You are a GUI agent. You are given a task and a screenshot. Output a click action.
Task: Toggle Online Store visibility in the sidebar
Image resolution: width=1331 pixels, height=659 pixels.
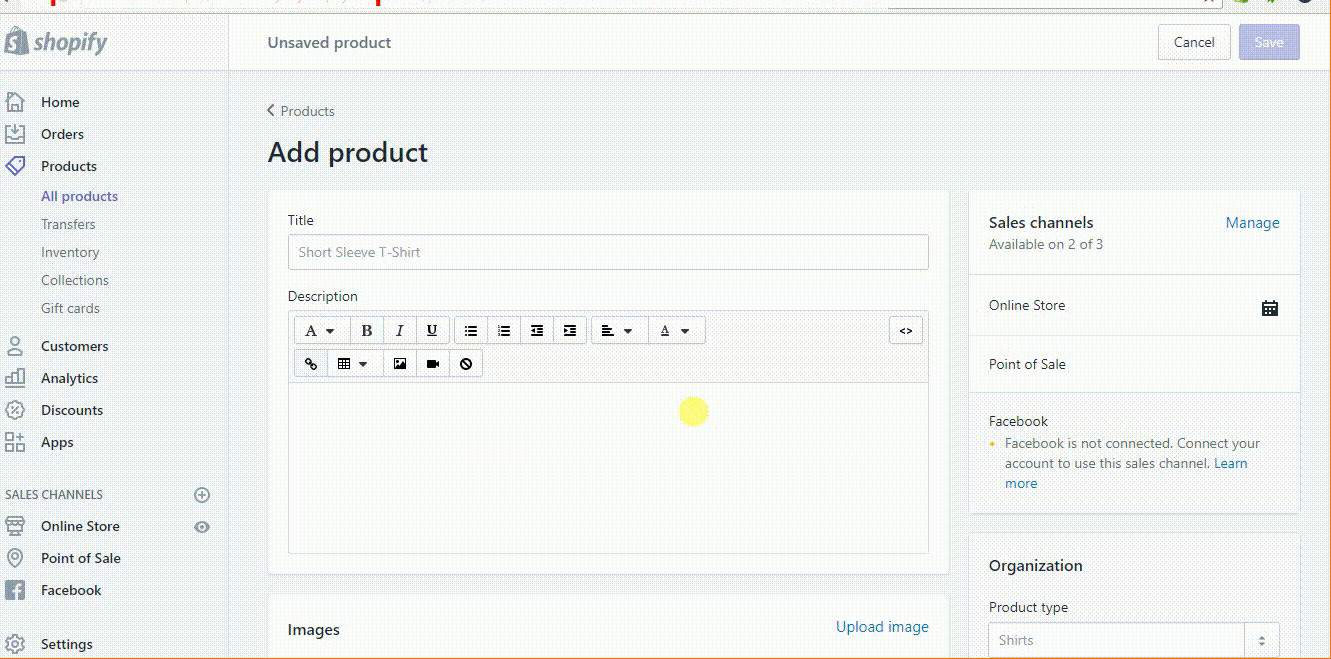(x=202, y=526)
